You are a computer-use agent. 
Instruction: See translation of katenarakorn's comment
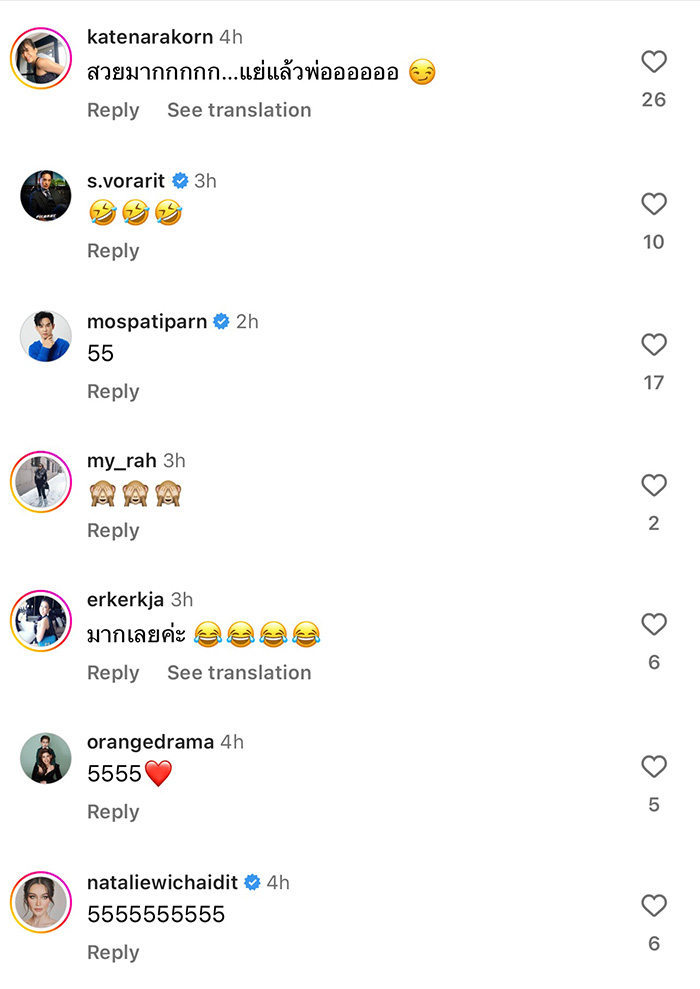pyautogui.click(x=239, y=110)
